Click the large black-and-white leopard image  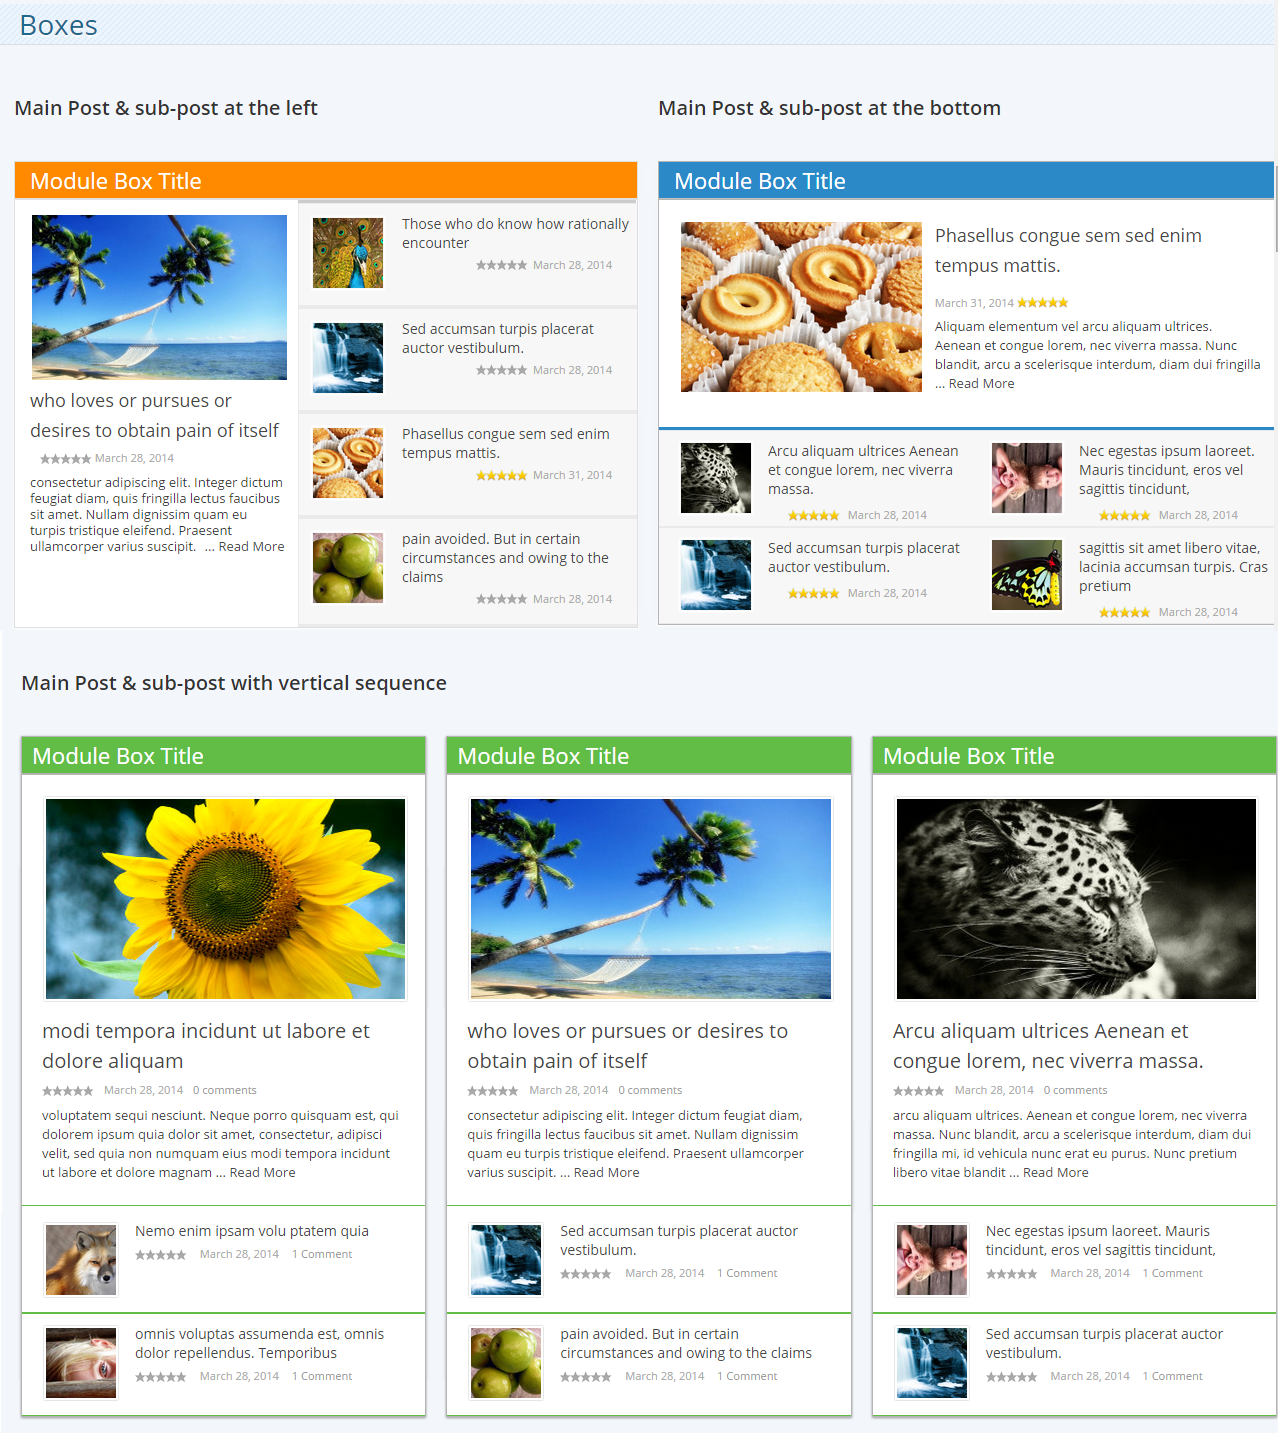[1075, 898]
